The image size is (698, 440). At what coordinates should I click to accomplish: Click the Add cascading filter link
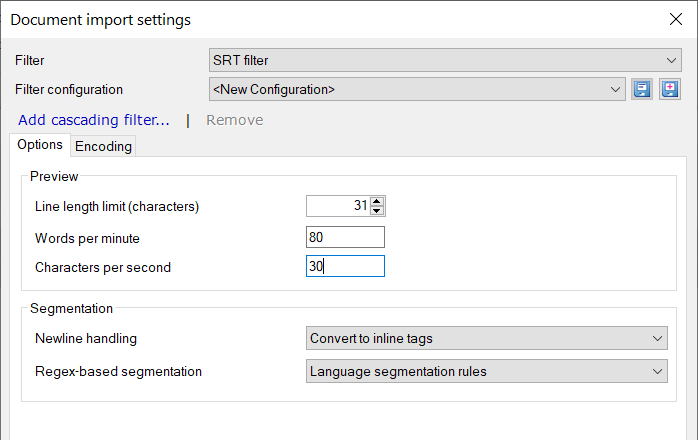pos(94,120)
